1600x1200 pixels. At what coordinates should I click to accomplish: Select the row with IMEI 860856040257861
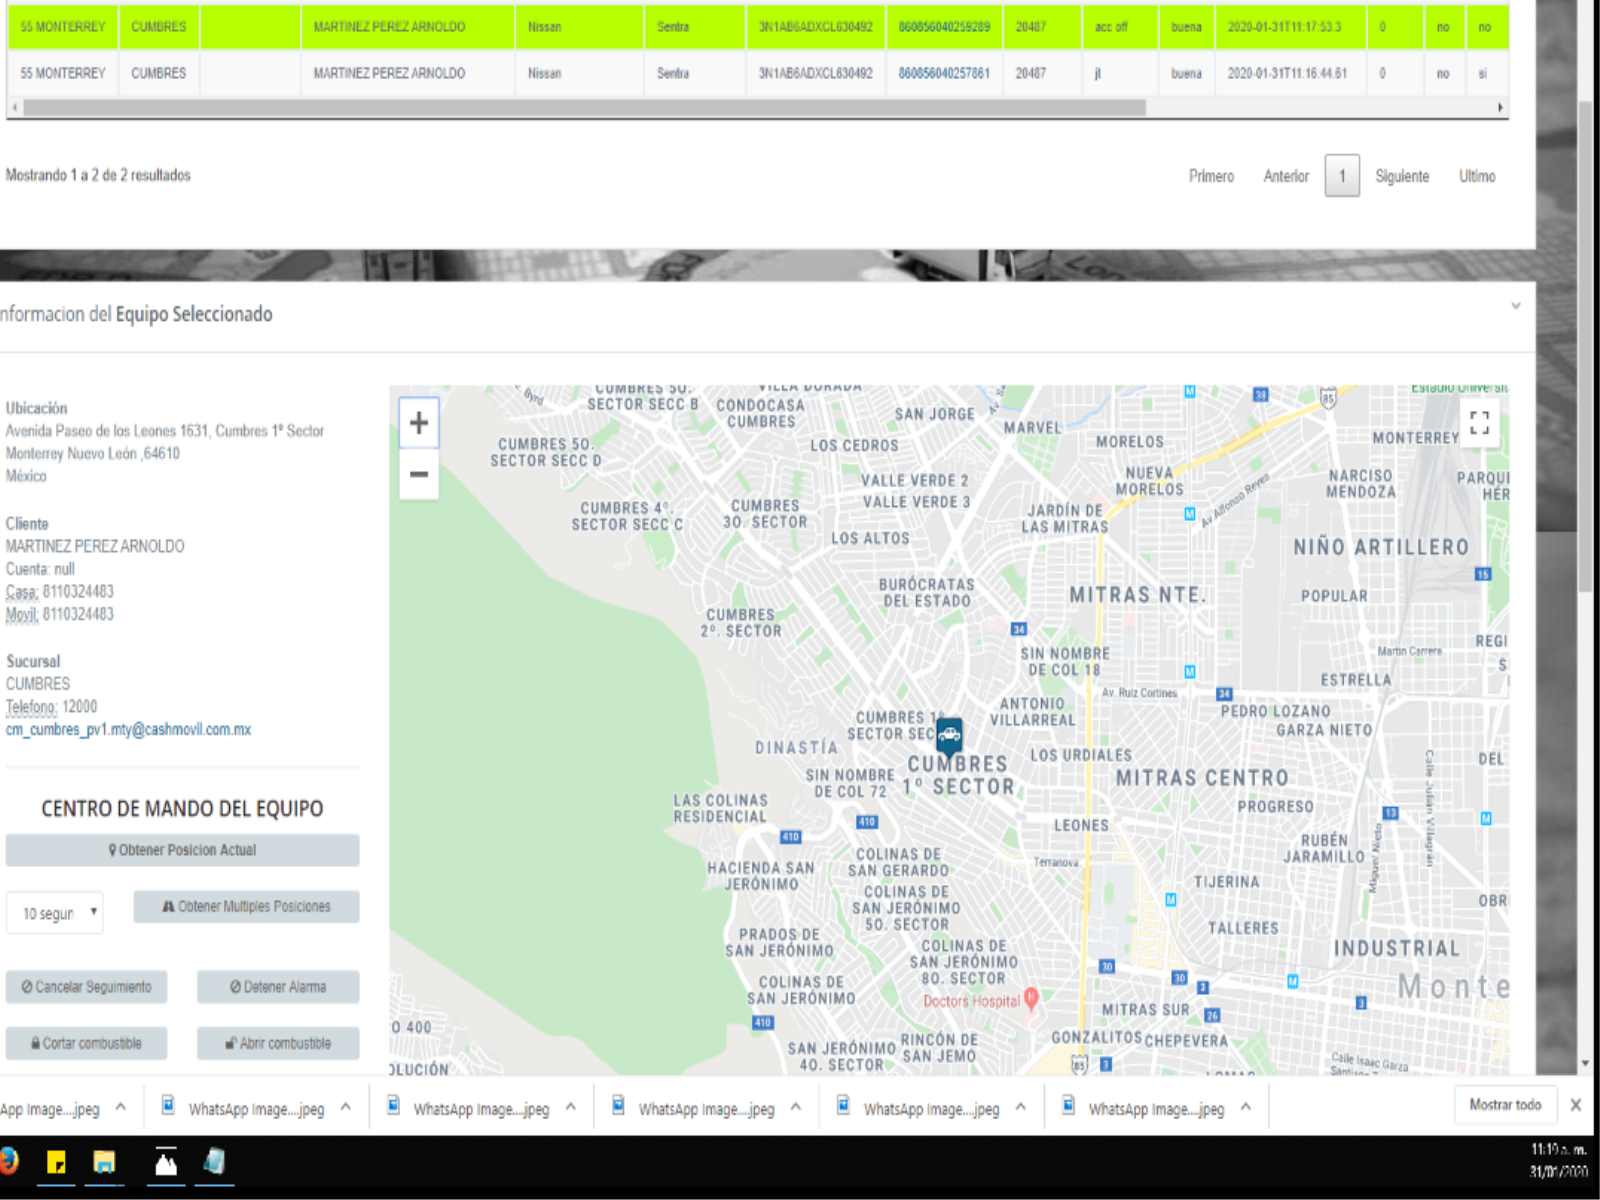pyautogui.click(x=758, y=73)
